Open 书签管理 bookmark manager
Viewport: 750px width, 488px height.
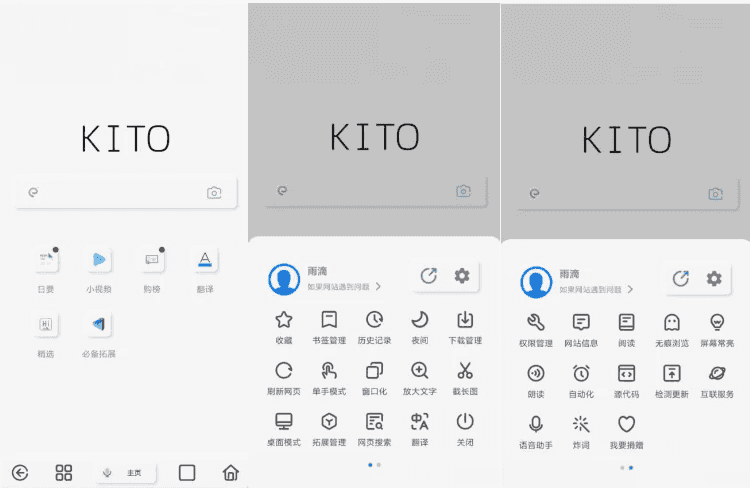(x=329, y=320)
